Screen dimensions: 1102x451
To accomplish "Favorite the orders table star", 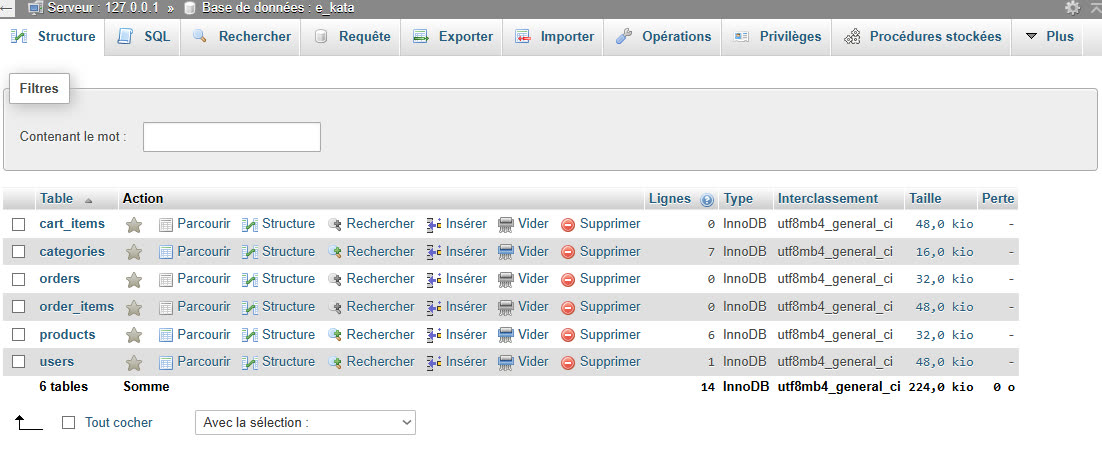I will click(x=134, y=280).
